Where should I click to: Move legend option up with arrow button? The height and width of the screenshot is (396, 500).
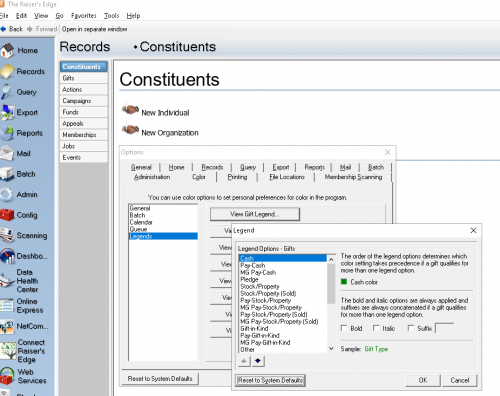coord(244,361)
